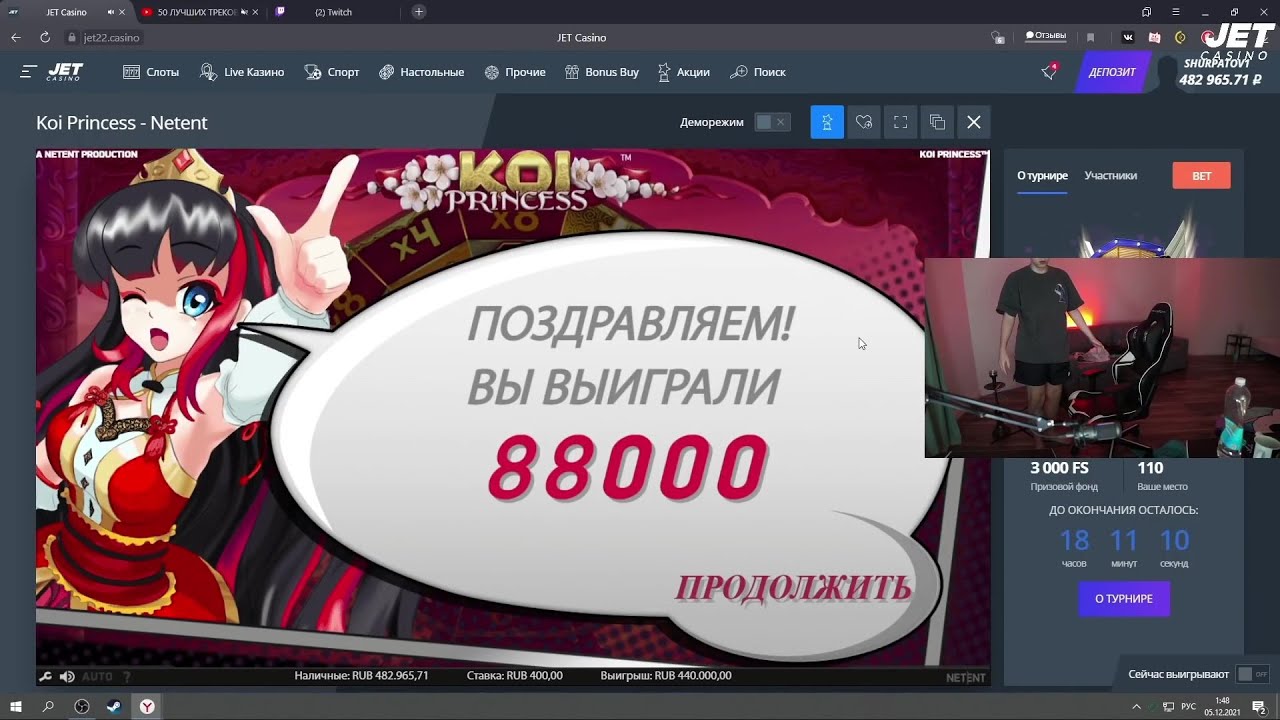This screenshot has height=720, width=1280.
Task: Click the Koi Princess - Netent title
Action: (x=122, y=123)
